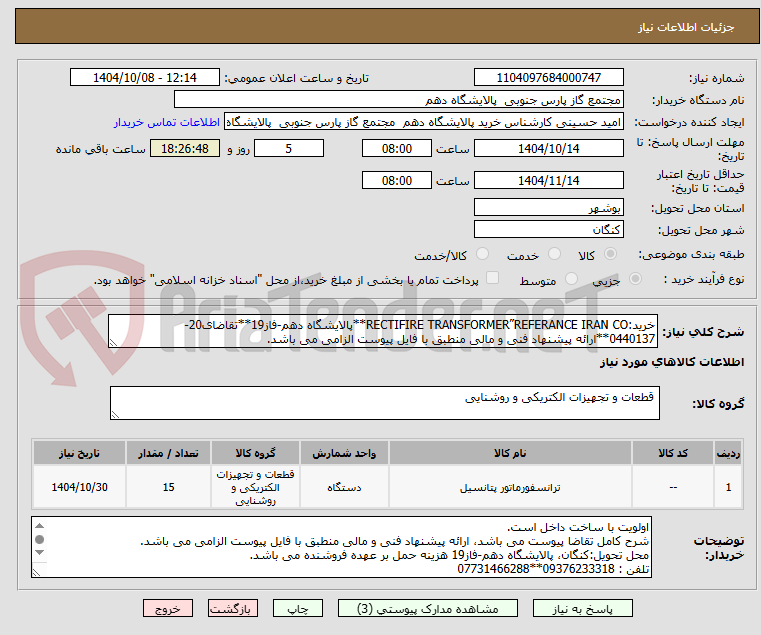Screen dimensions: 761x635
Task: Click the جزئیات اطلاعات نیاز header title
Action: tap(686, 27)
